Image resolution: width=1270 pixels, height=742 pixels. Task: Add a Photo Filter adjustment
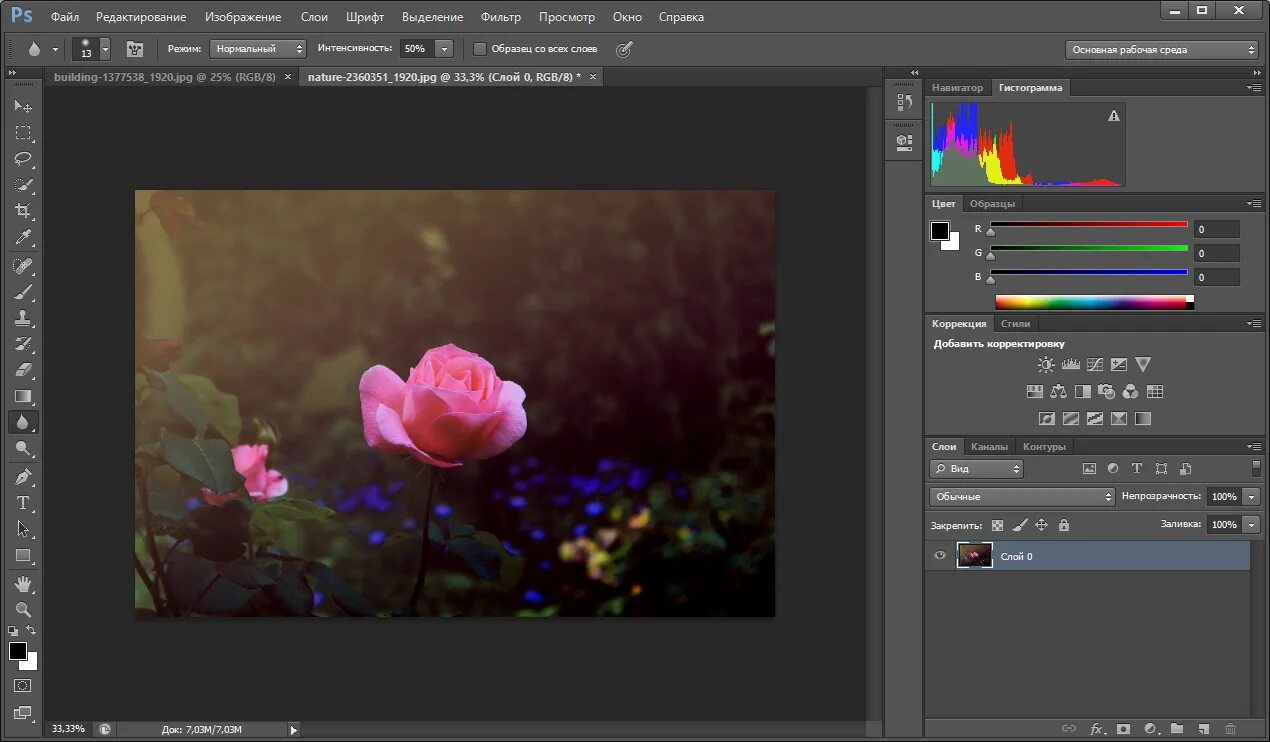(1107, 392)
